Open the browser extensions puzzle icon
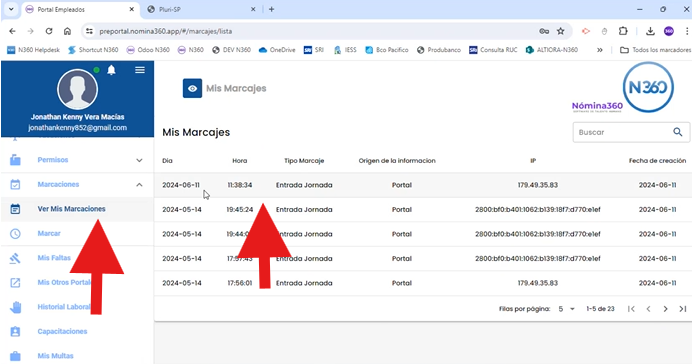 623,31
